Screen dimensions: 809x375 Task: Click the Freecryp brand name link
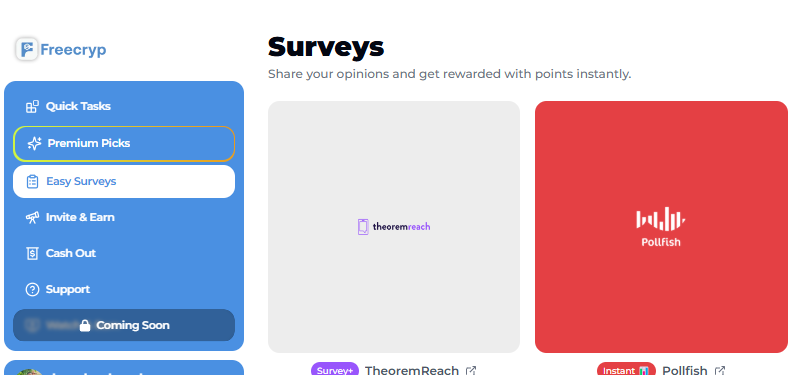click(x=73, y=50)
